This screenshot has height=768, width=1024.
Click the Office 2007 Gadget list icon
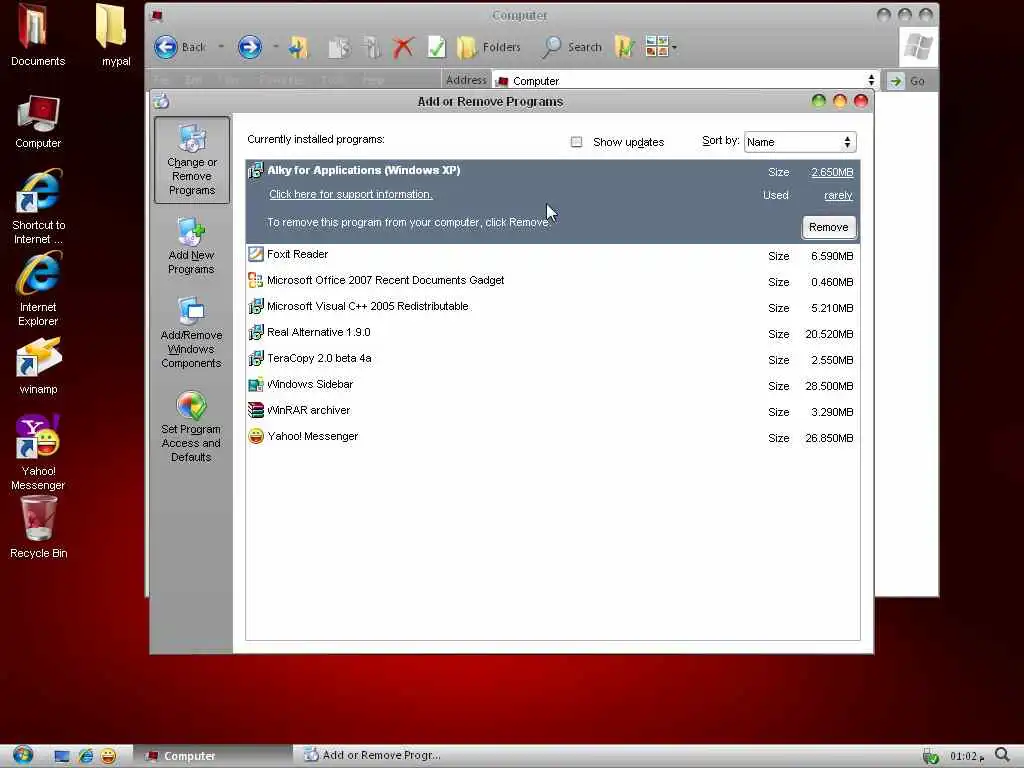tap(256, 280)
